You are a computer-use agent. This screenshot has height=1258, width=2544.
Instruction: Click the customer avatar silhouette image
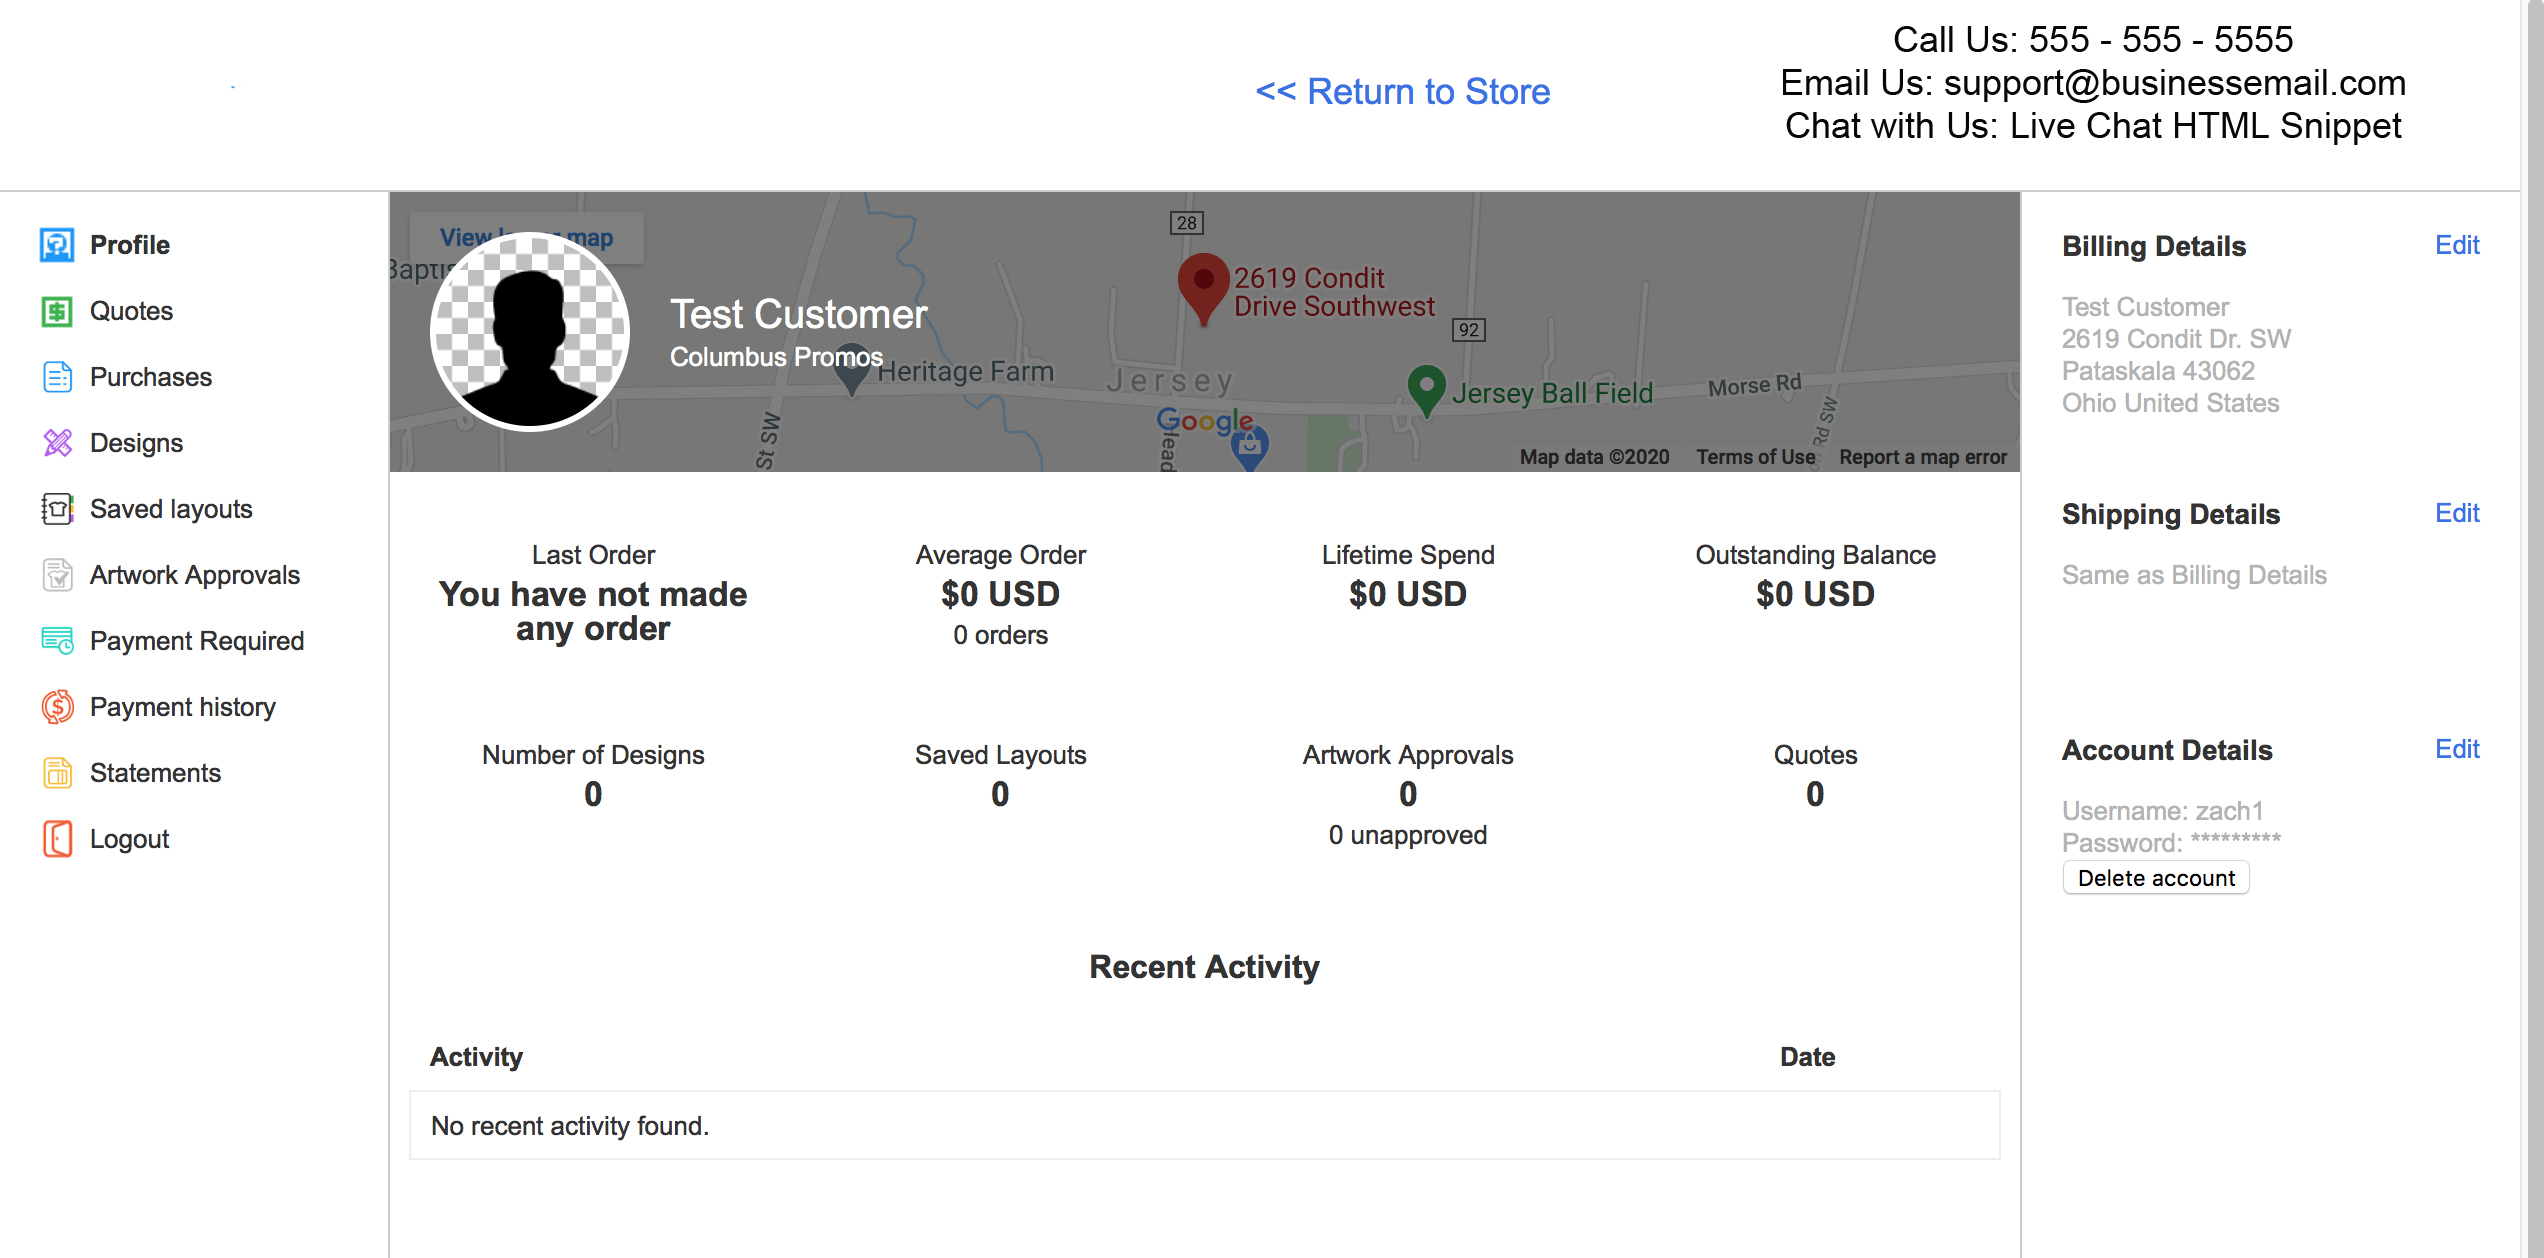point(530,332)
